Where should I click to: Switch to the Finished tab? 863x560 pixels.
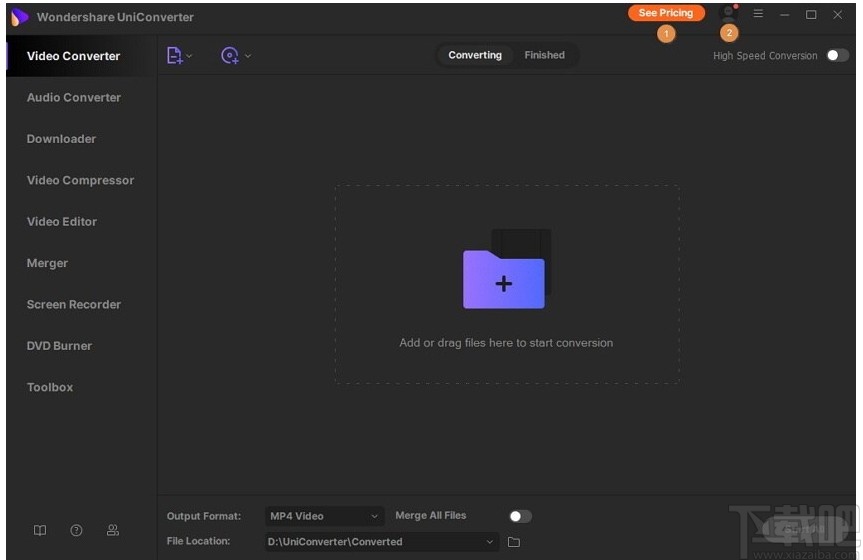544,55
